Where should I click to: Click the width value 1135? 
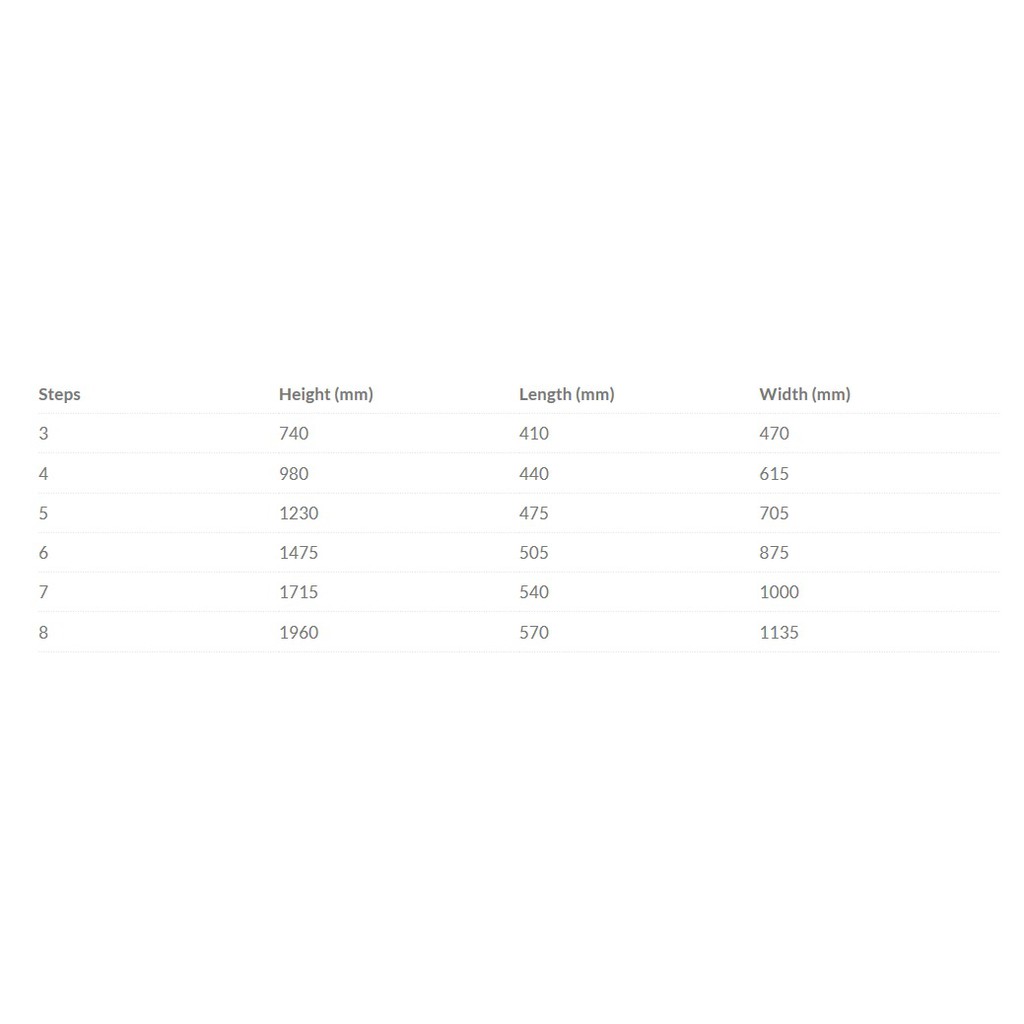point(779,632)
